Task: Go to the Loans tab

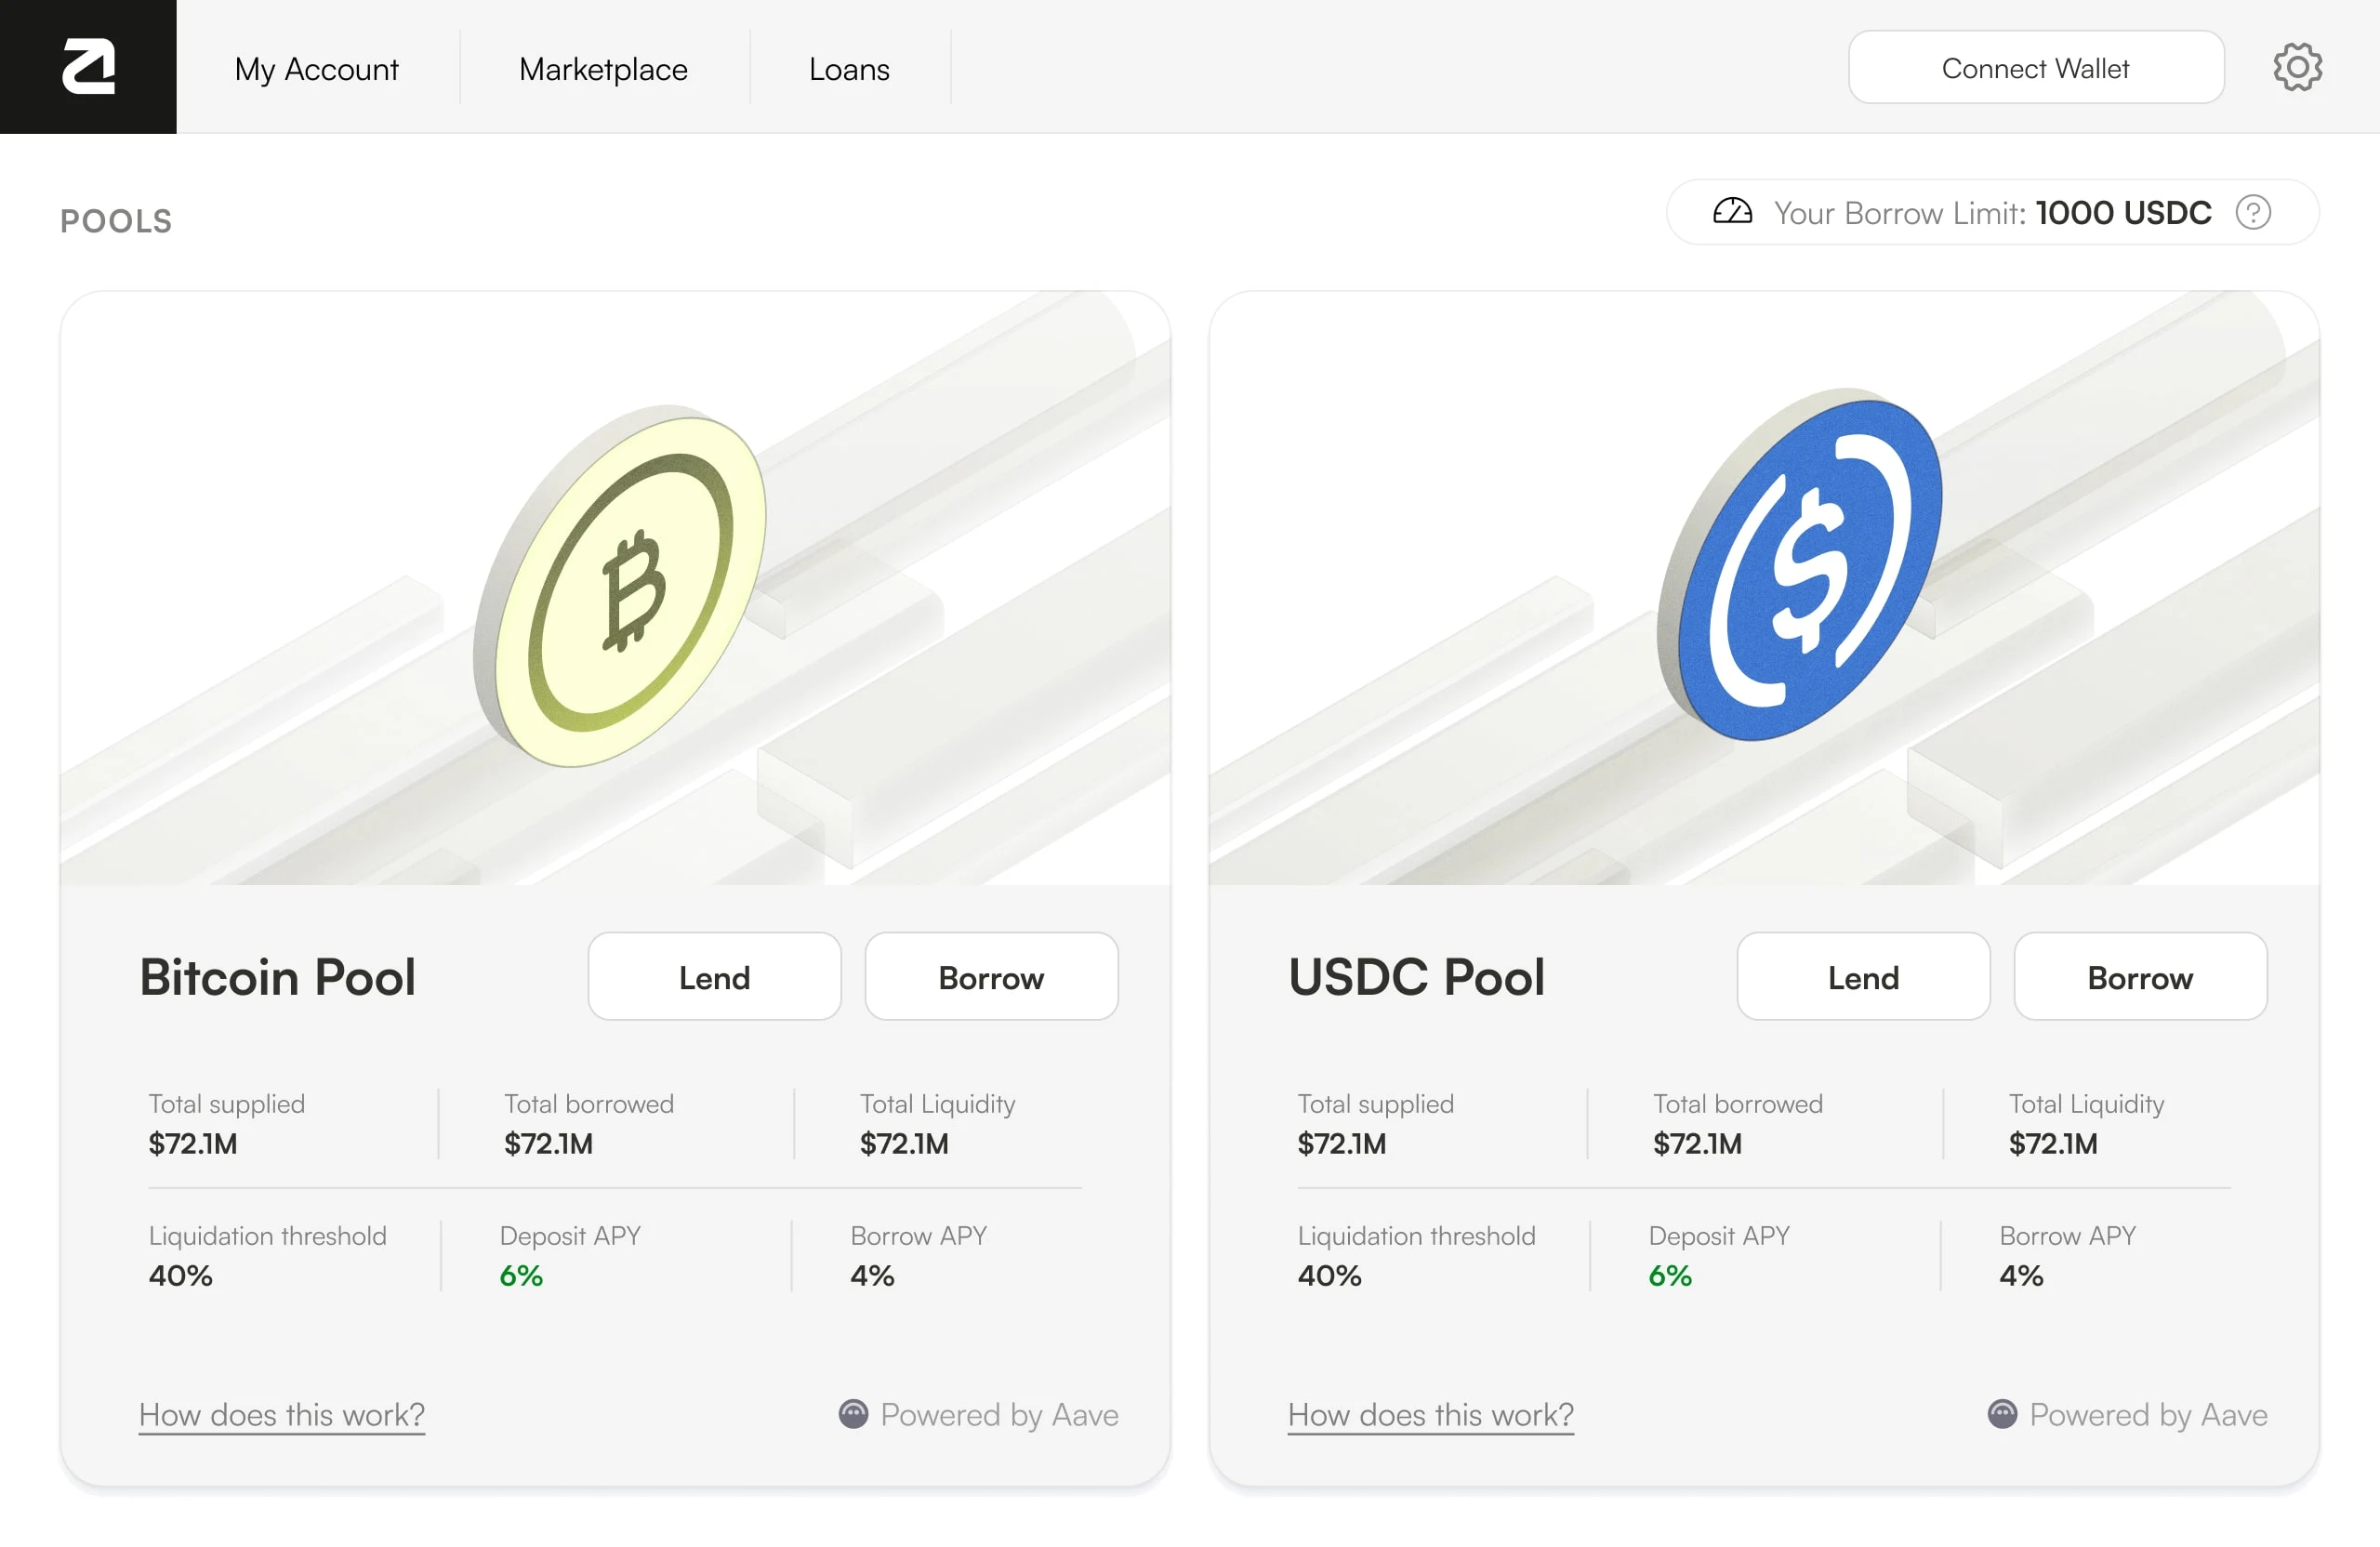Action: pos(849,68)
